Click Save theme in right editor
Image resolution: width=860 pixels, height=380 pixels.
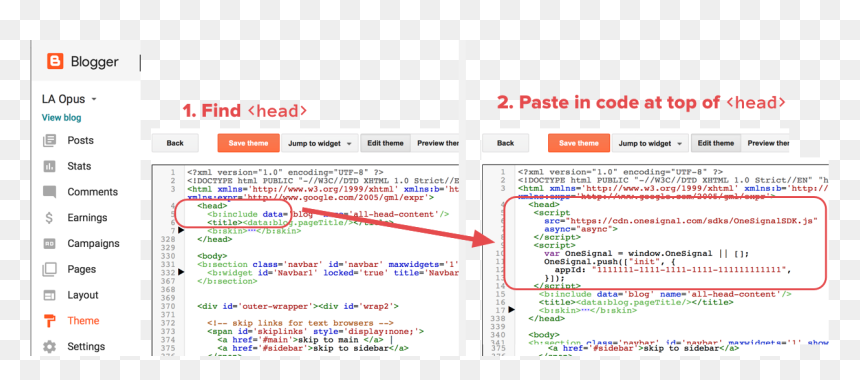tap(579, 143)
